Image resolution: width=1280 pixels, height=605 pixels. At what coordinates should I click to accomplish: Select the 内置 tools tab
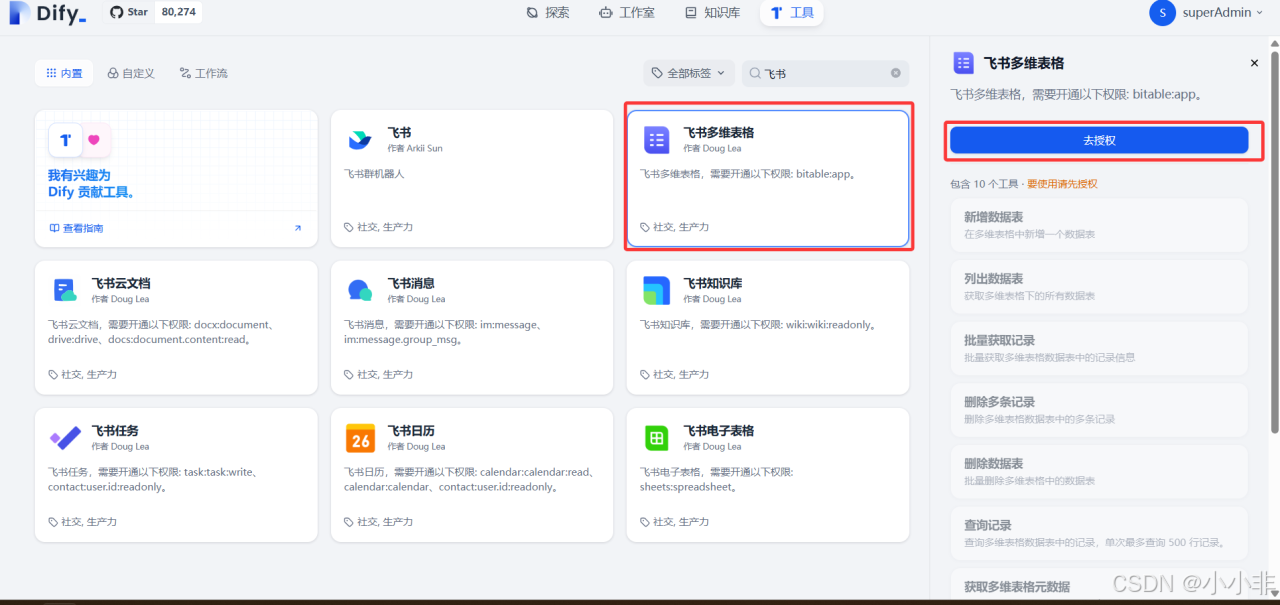(x=64, y=73)
